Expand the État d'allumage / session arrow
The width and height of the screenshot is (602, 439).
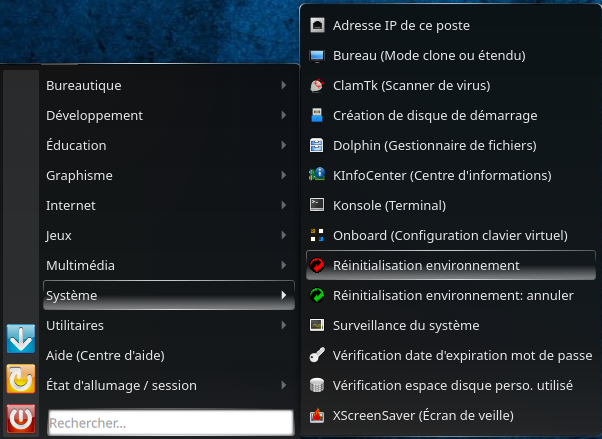[284, 385]
